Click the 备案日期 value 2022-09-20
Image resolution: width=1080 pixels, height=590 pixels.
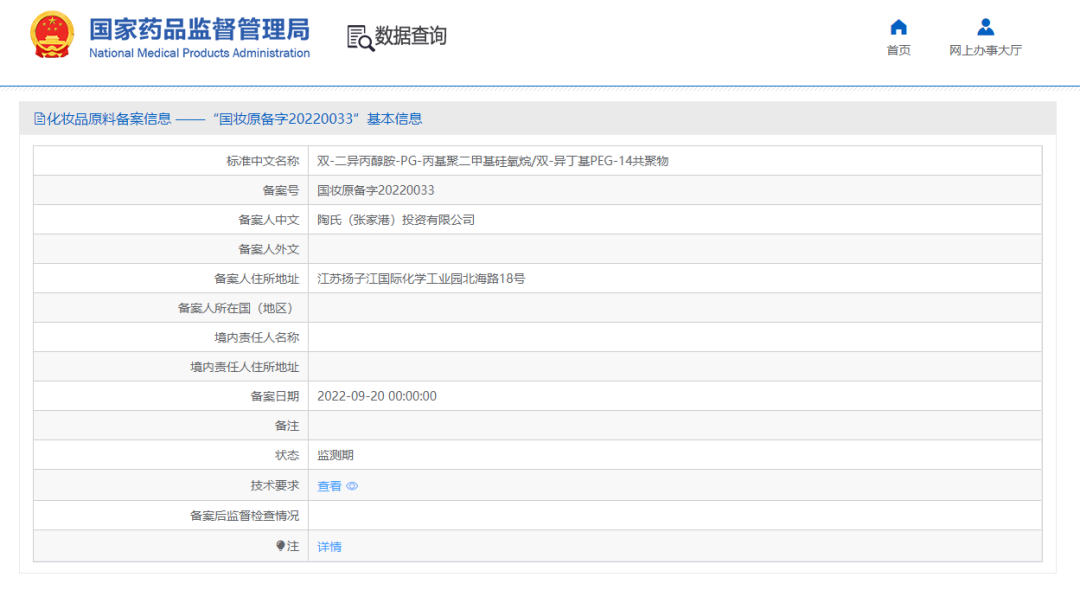[376, 397]
